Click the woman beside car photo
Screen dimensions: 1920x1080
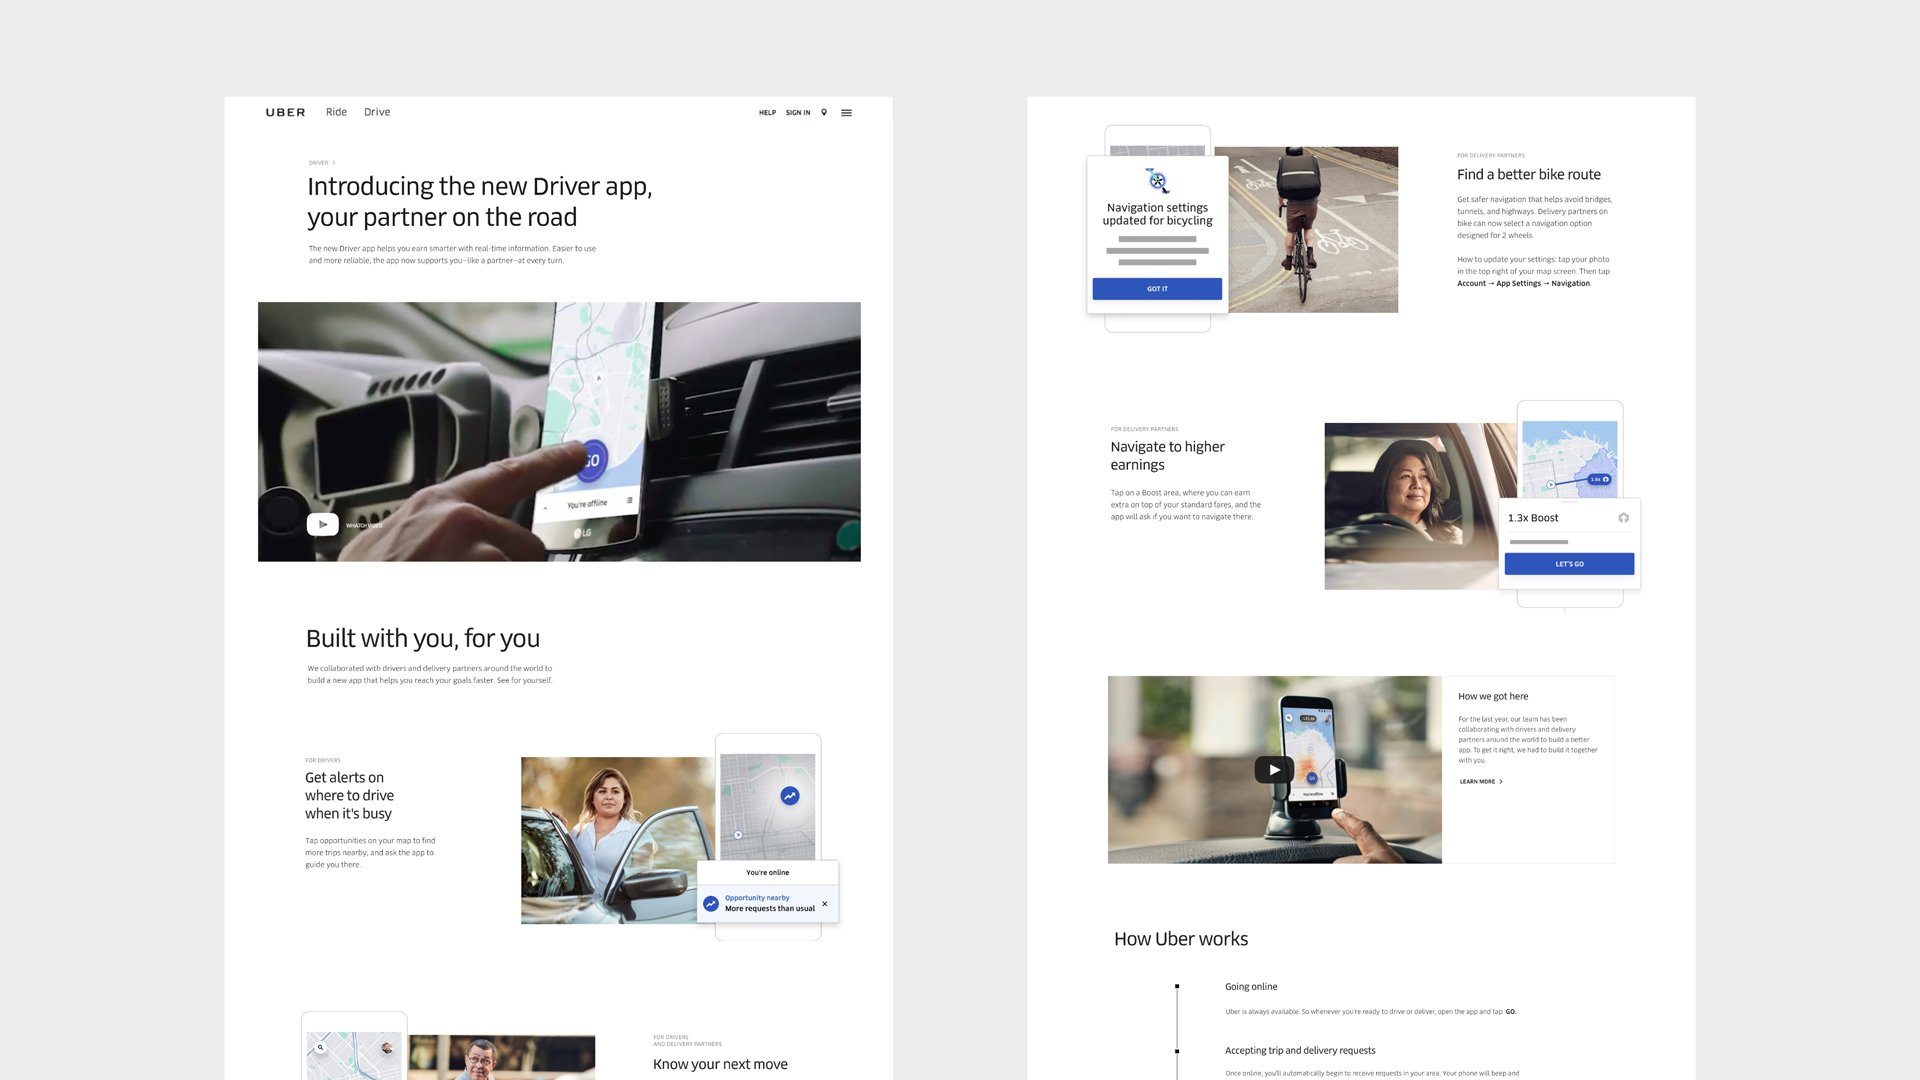pos(608,840)
